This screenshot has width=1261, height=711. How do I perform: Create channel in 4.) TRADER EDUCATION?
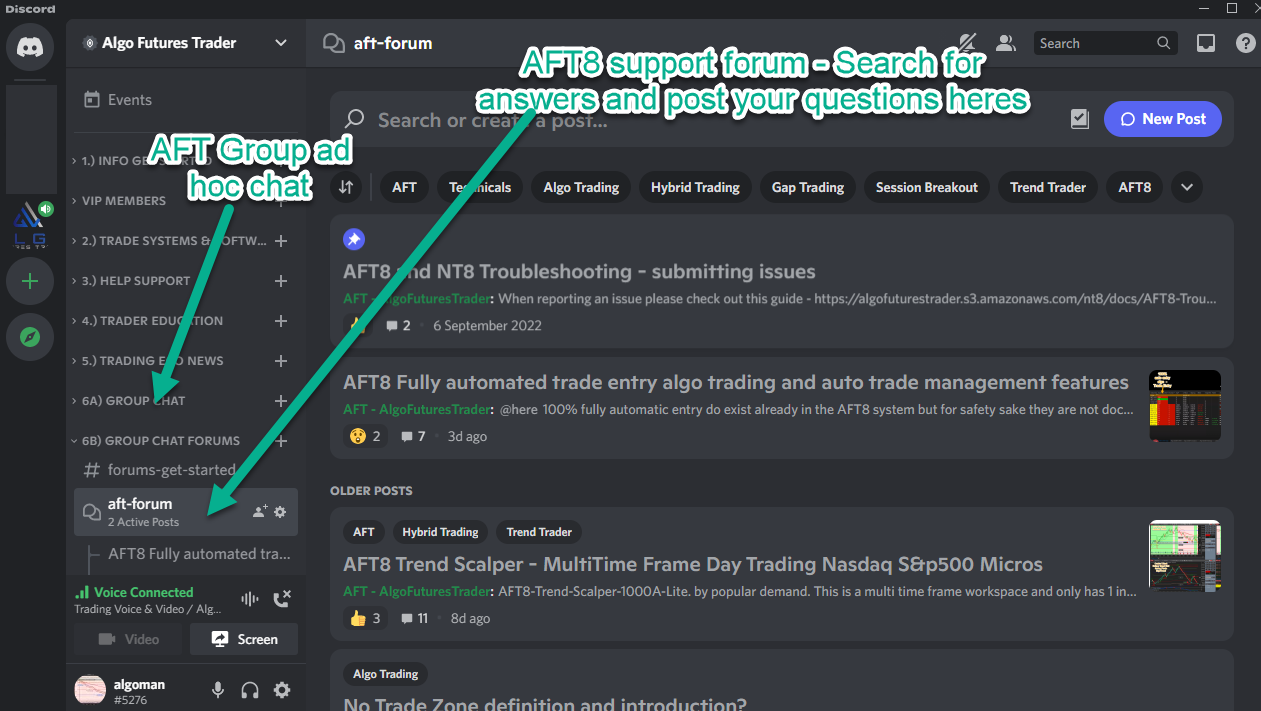pyautogui.click(x=281, y=321)
